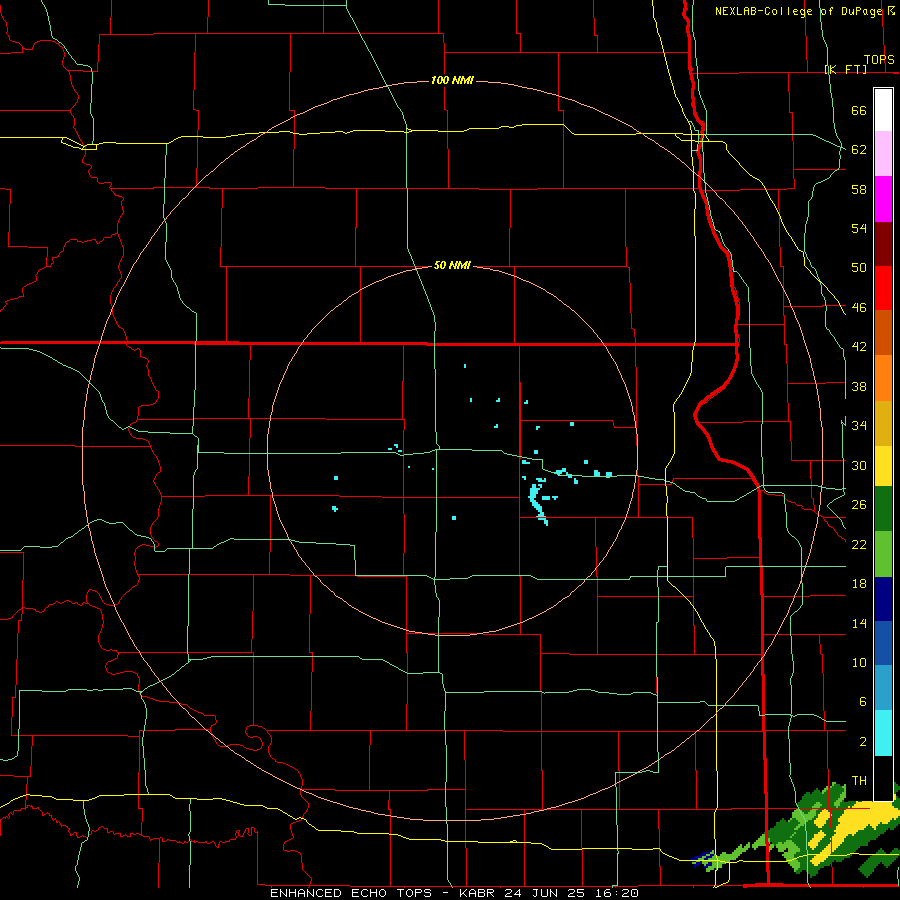Click the 22 legend value
900x900 pixels.
859,544
